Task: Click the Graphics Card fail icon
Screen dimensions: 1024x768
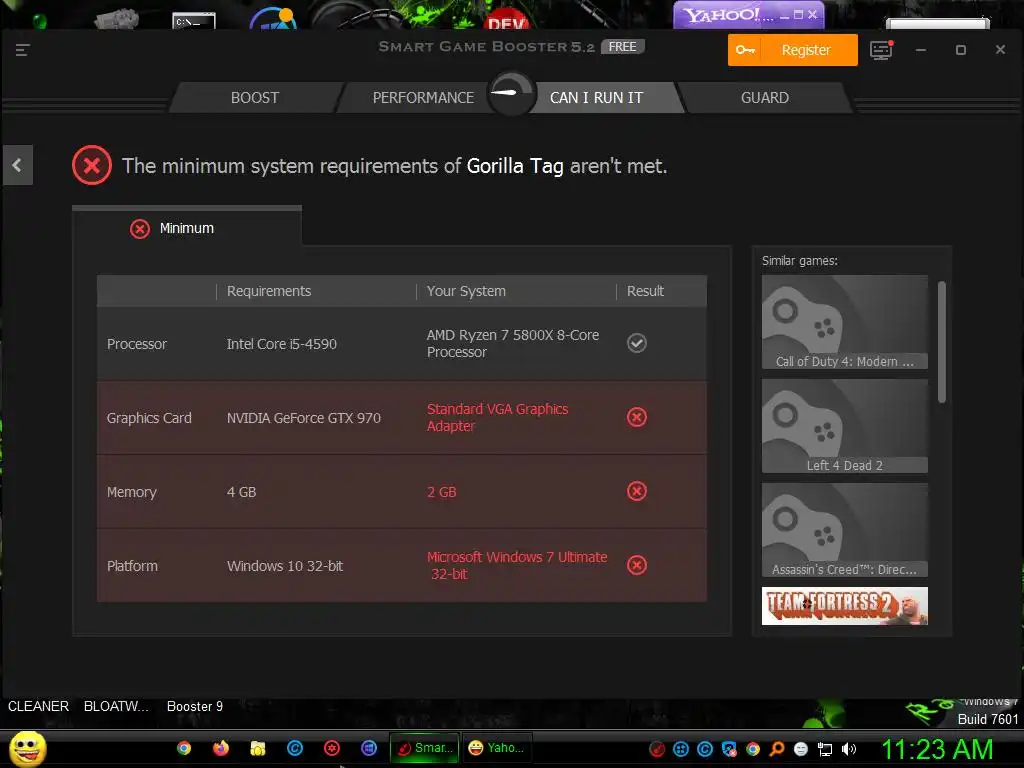Action: tap(637, 417)
